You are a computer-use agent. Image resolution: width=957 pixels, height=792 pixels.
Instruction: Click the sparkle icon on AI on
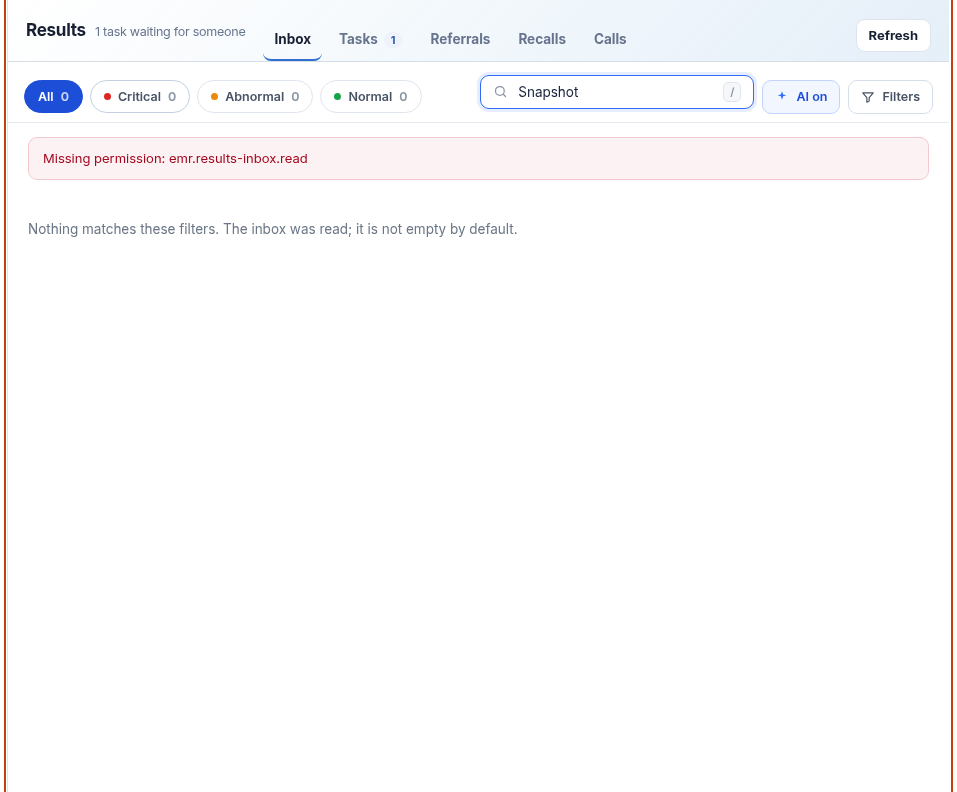[x=782, y=96]
